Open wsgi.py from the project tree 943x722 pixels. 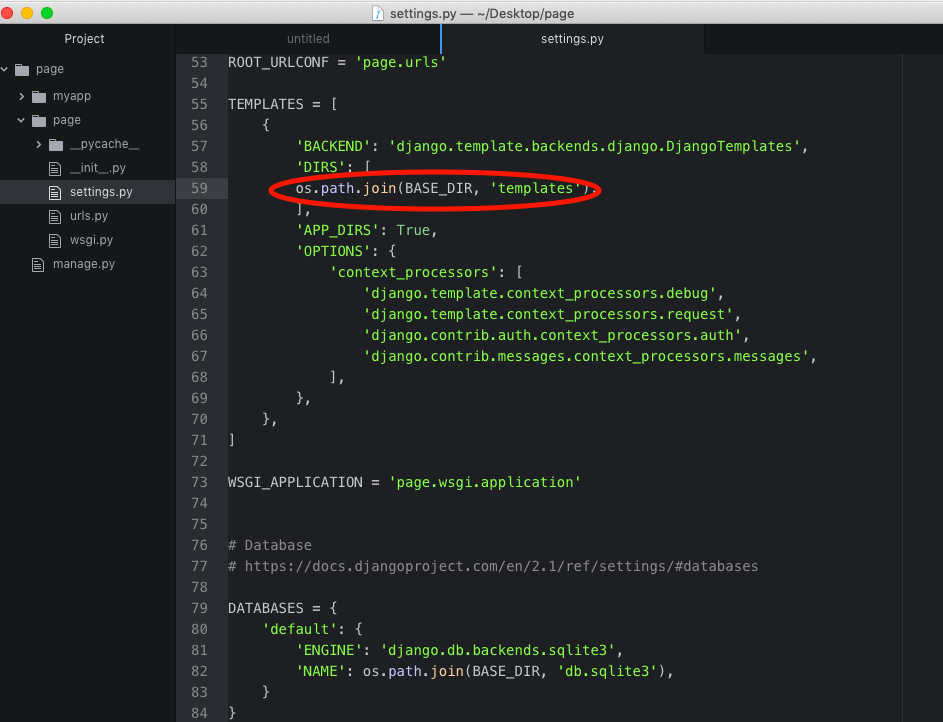click(91, 240)
